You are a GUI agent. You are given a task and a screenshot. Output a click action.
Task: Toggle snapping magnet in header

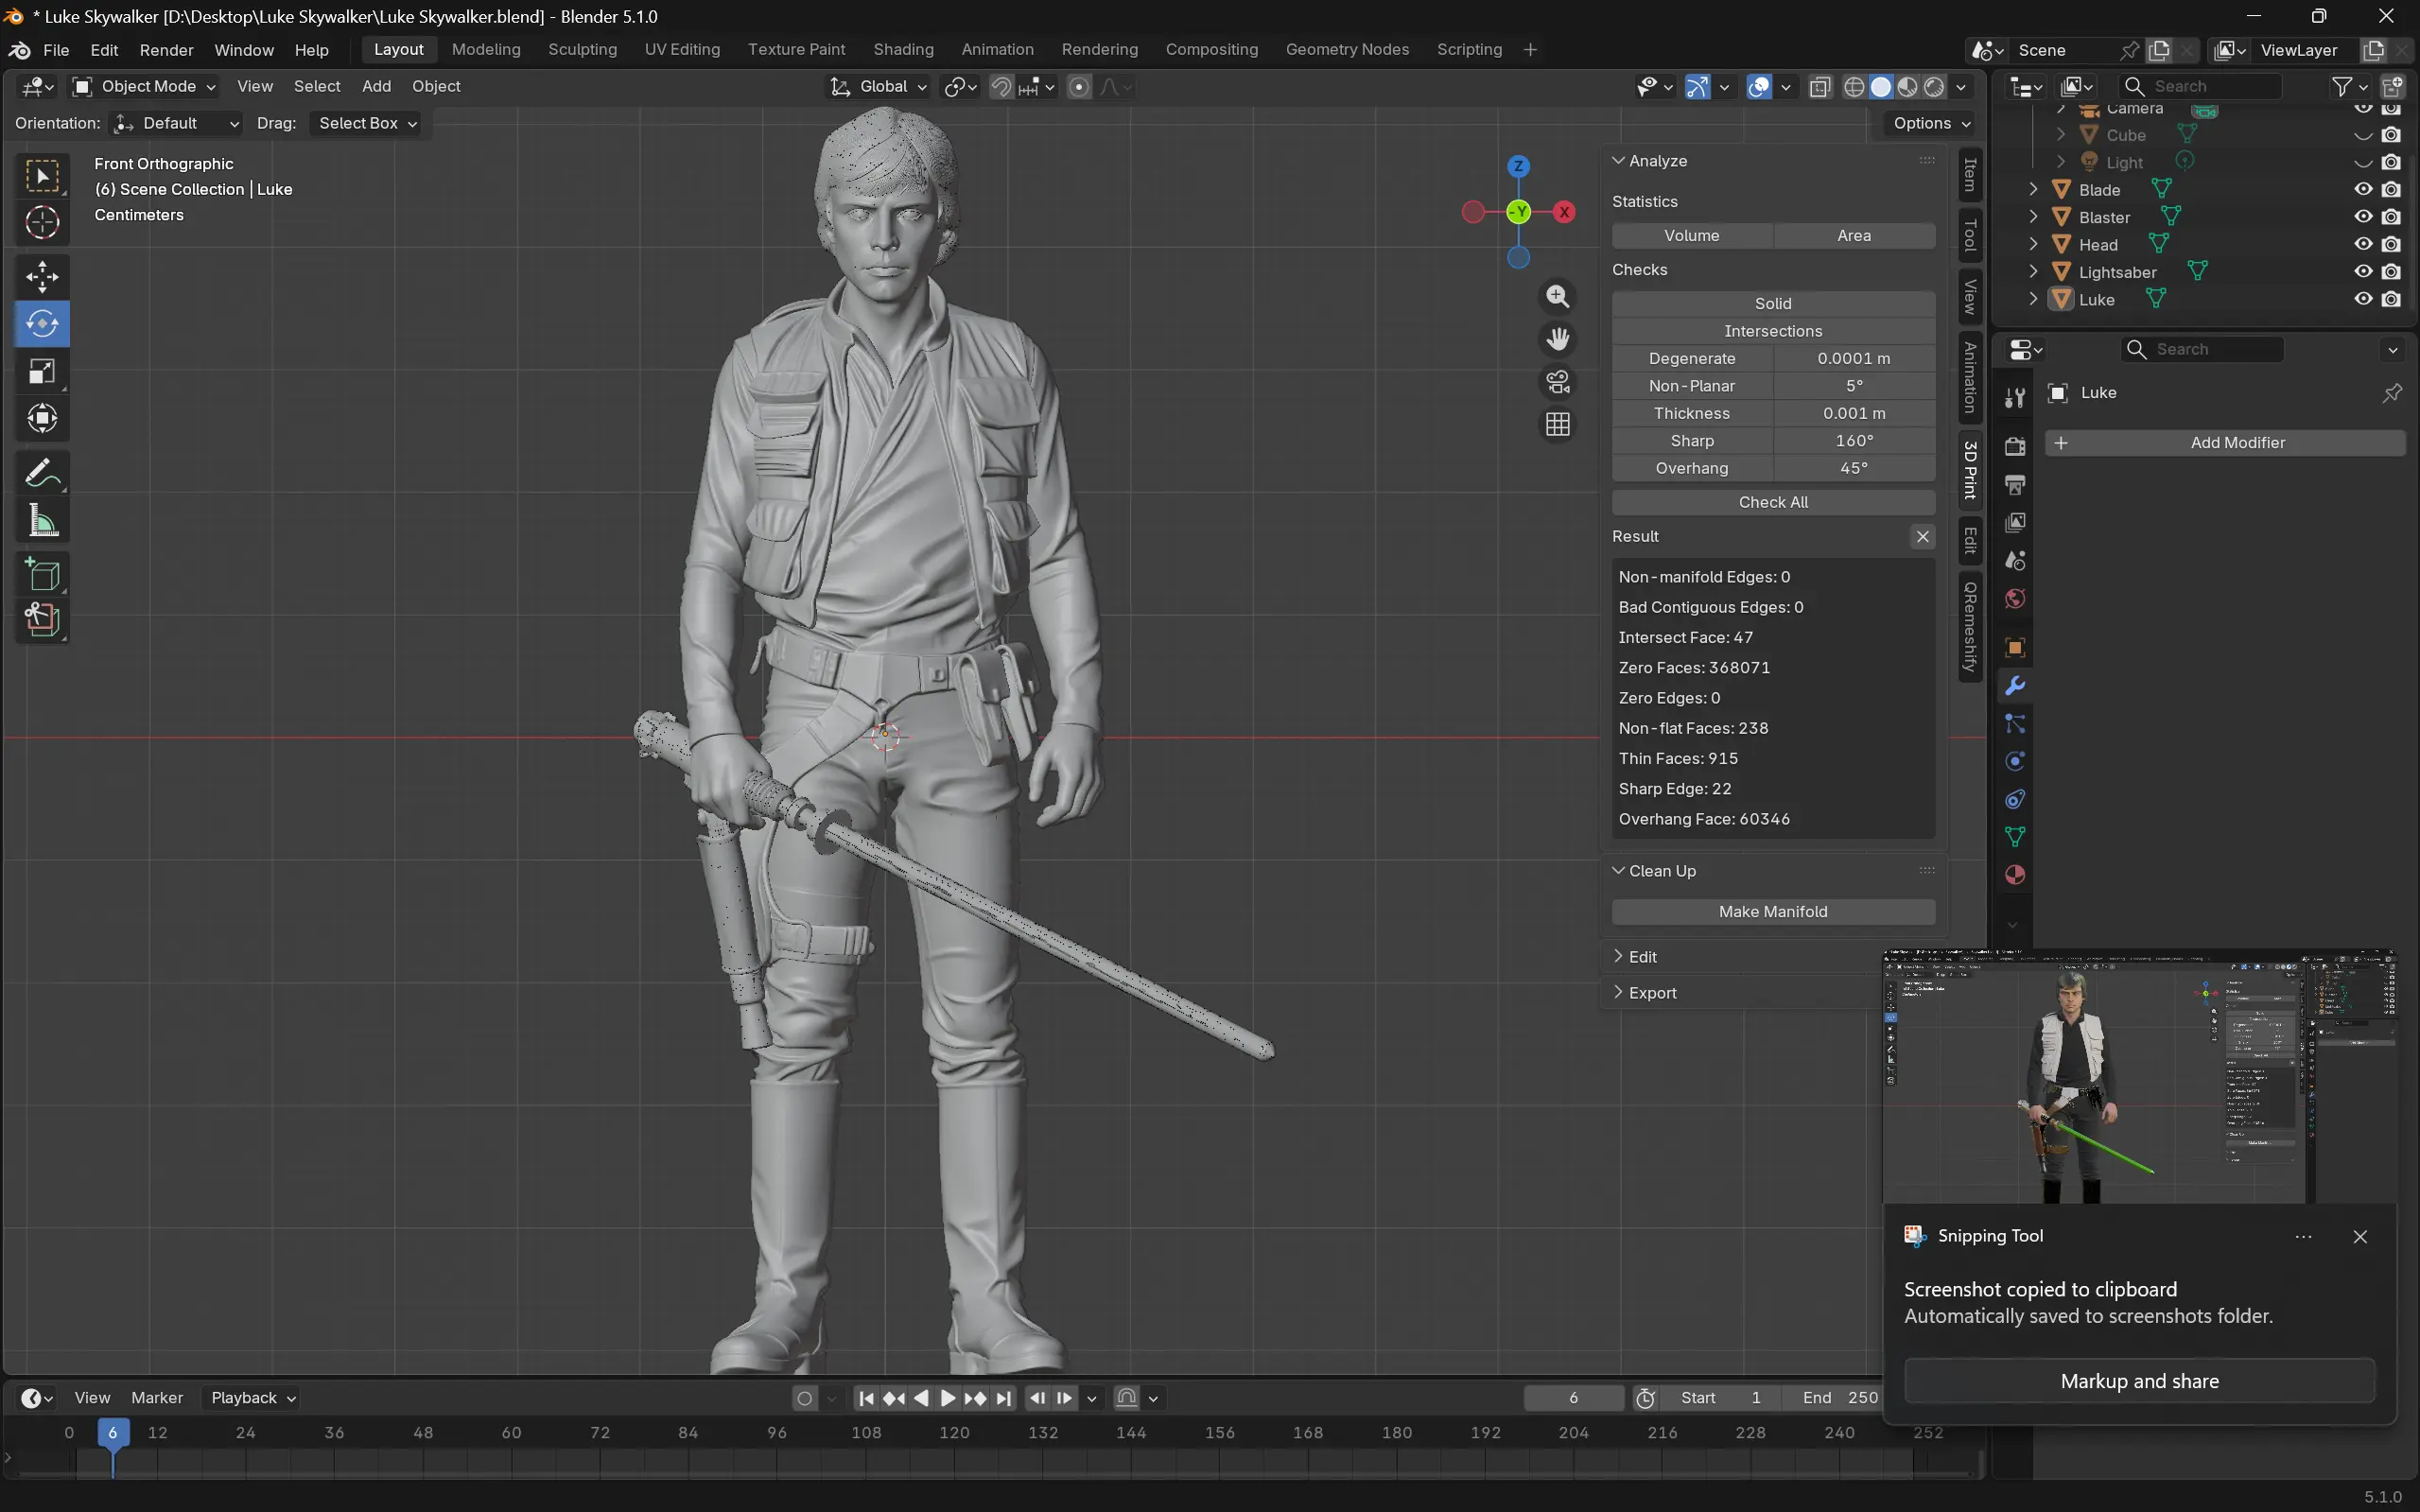(1001, 87)
